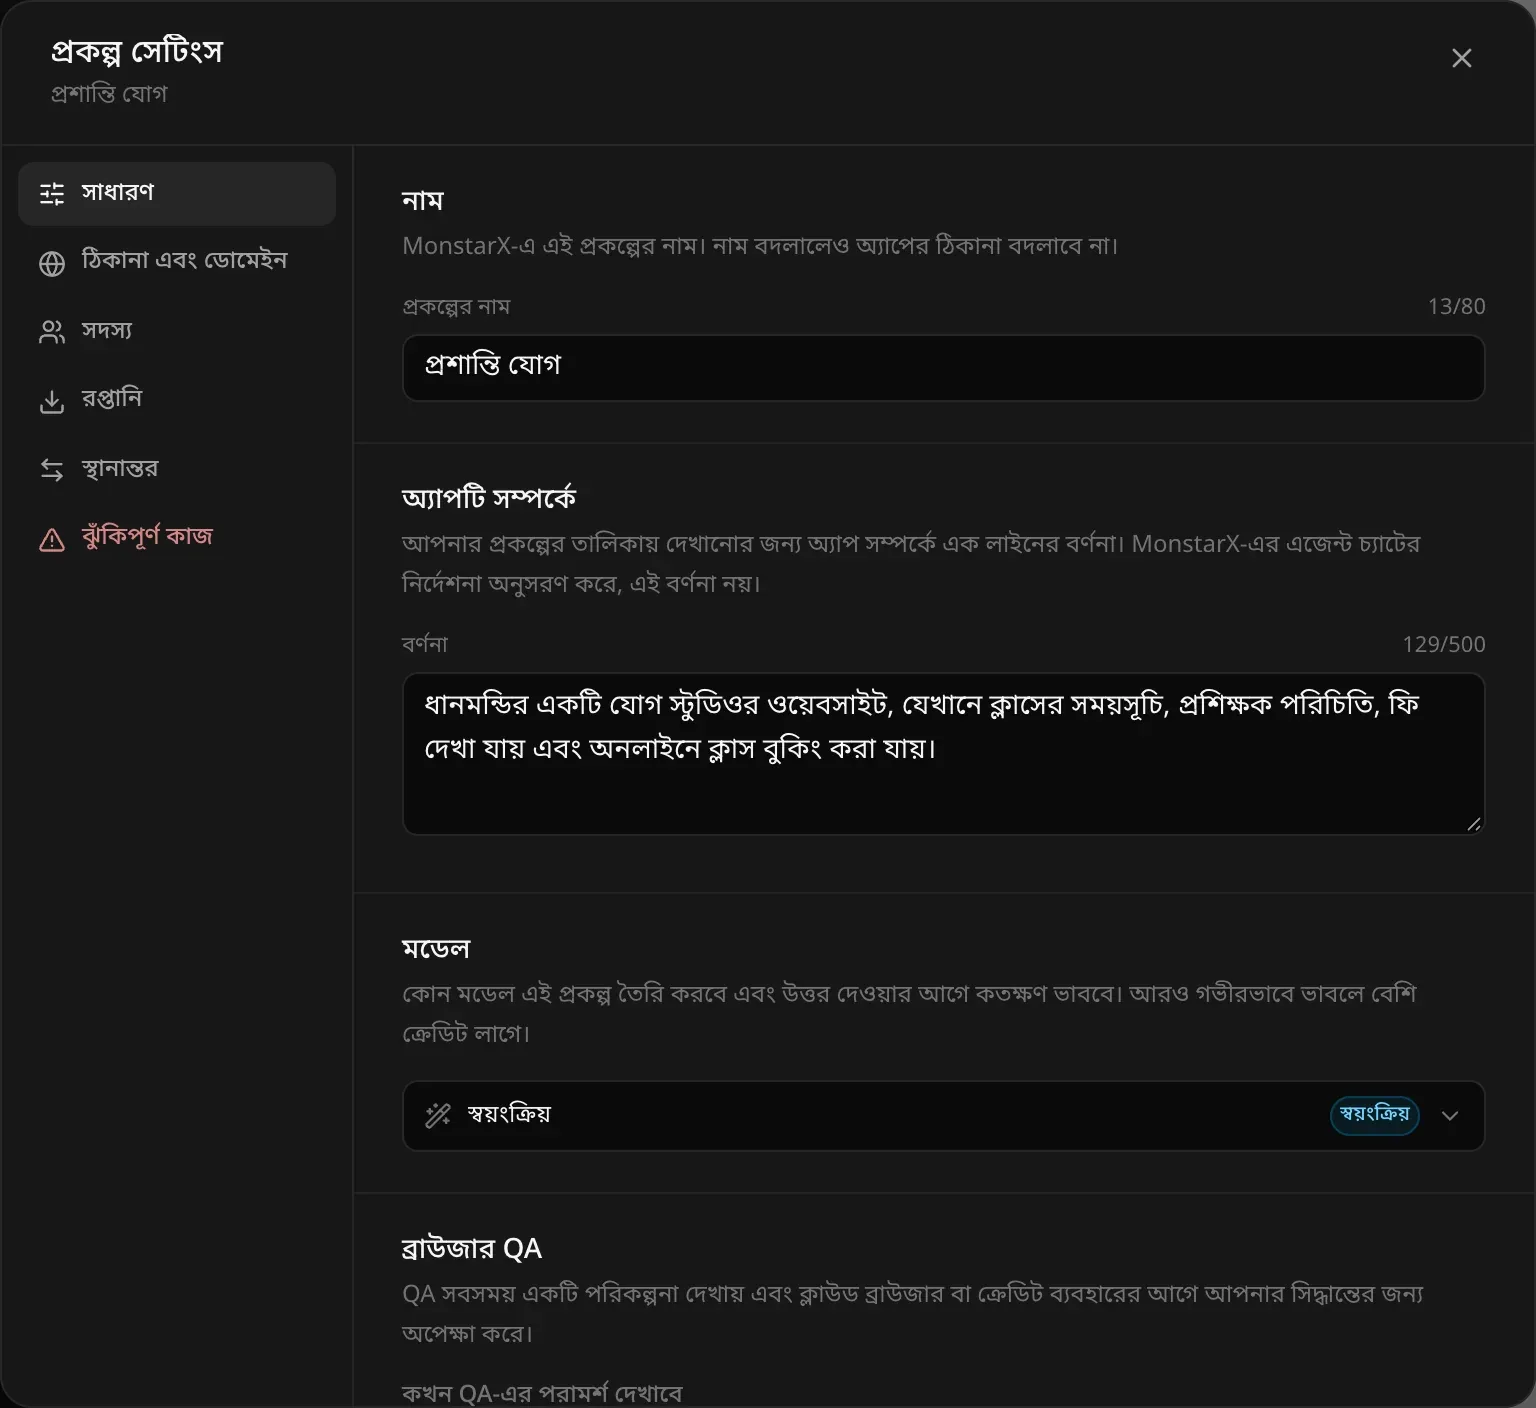Image resolution: width=1536 pixels, height=1408 pixels.
Task: Click the মডেল section heading
Action: [435, 949]
